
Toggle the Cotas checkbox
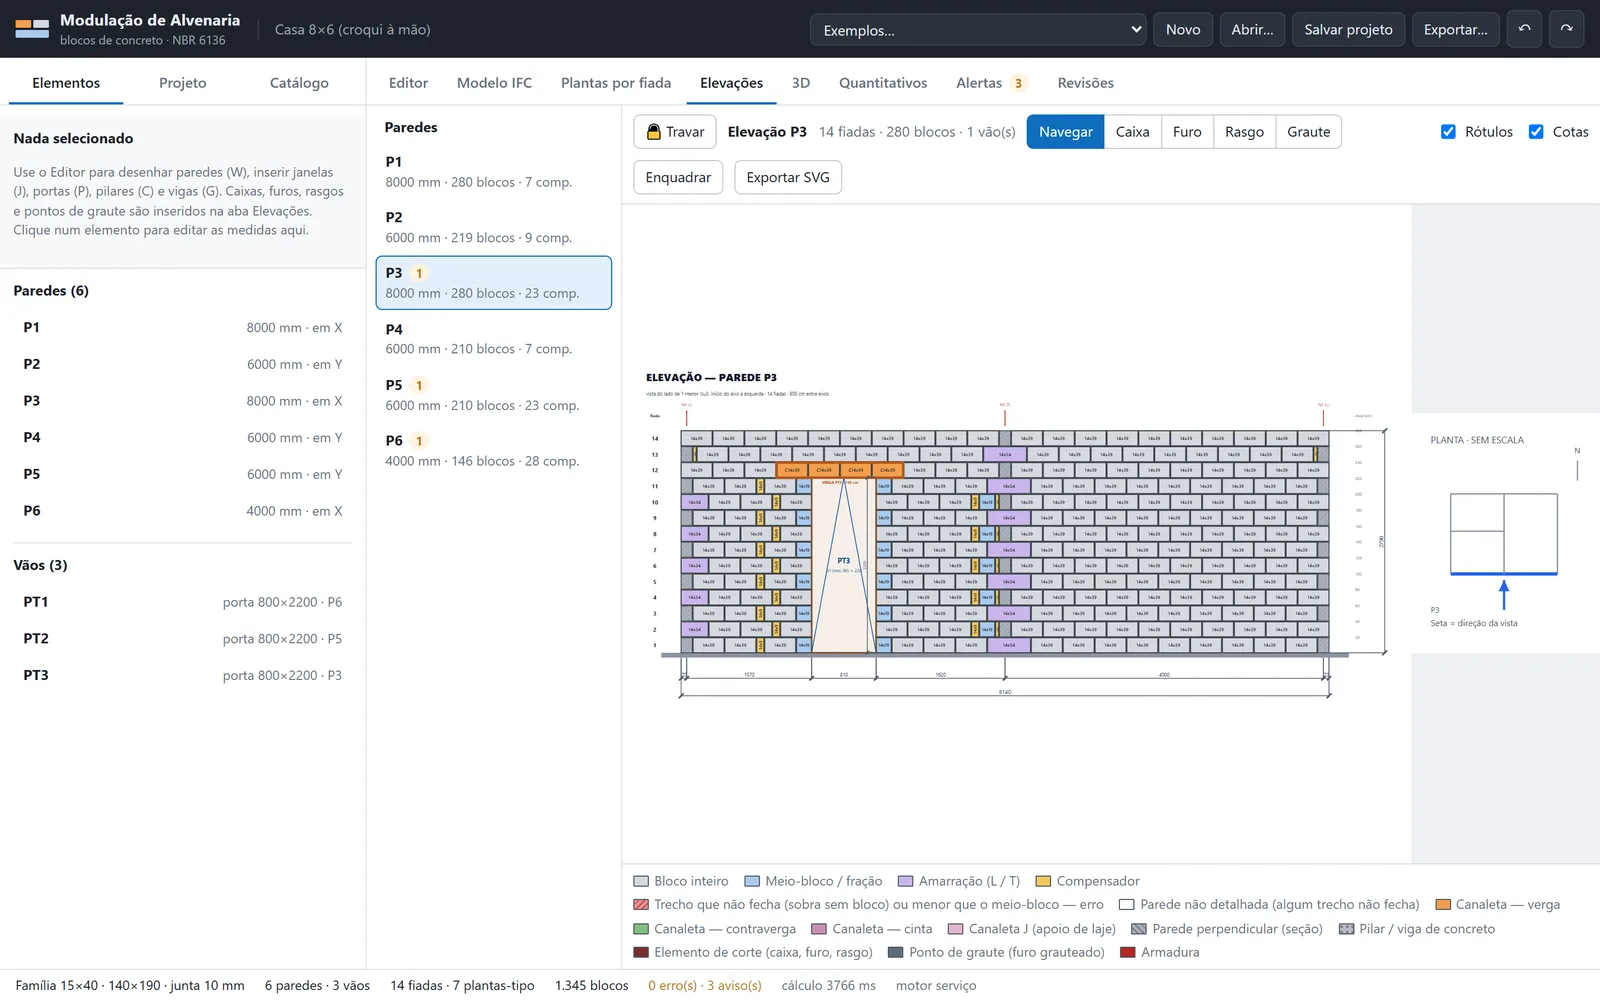pos(1536,132)
